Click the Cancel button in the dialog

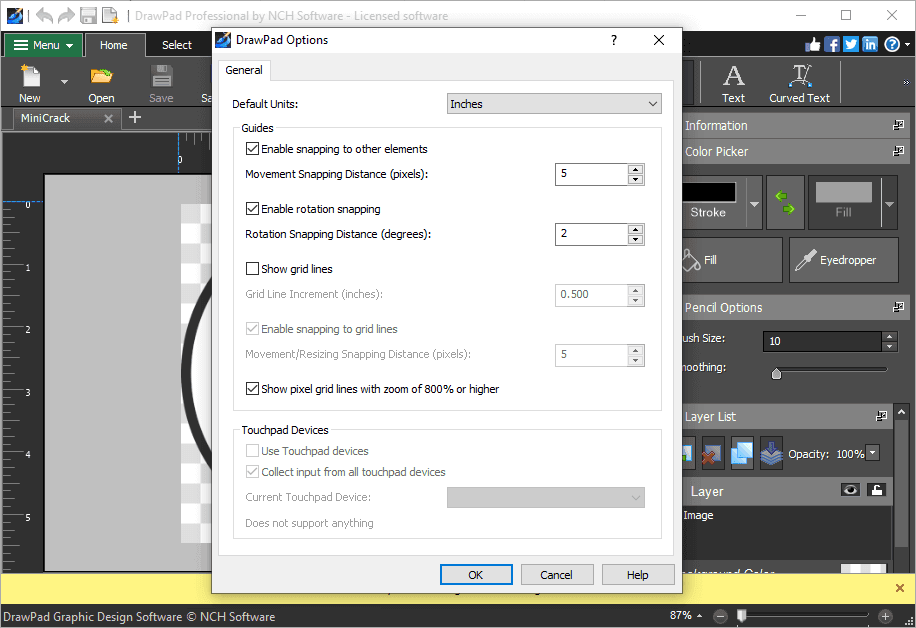coord(557,575)
